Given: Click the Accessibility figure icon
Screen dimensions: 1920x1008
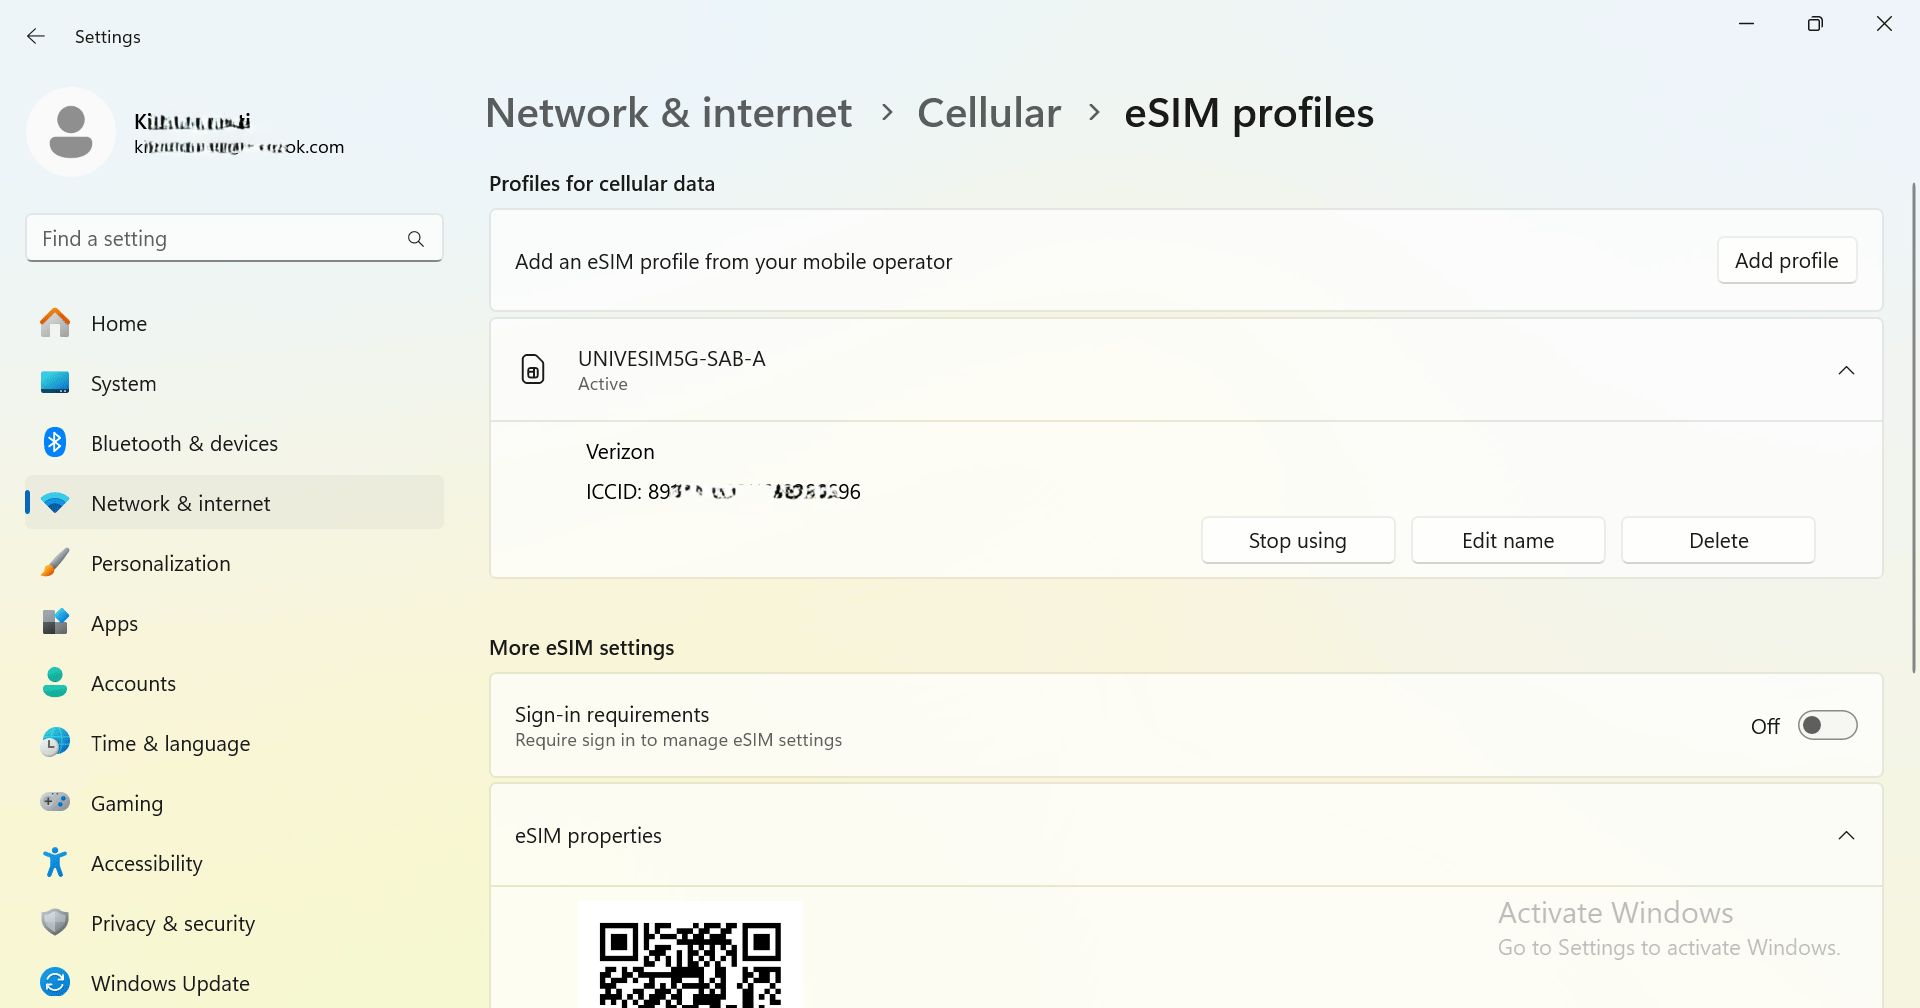Looking at the screenshot, I should [x=55, y=863].
